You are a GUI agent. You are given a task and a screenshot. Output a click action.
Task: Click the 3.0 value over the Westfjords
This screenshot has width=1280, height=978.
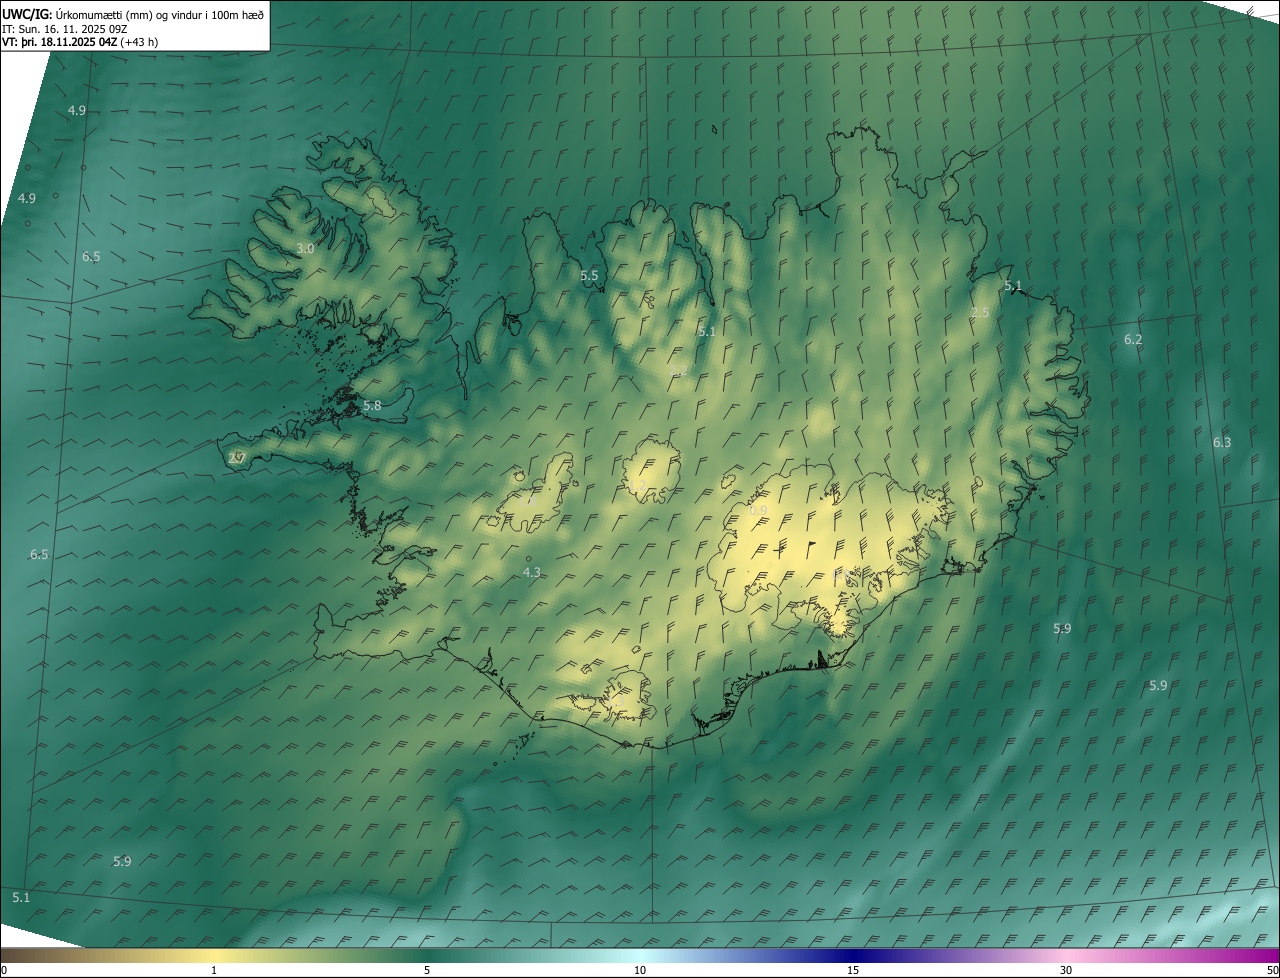click(305, 248)
